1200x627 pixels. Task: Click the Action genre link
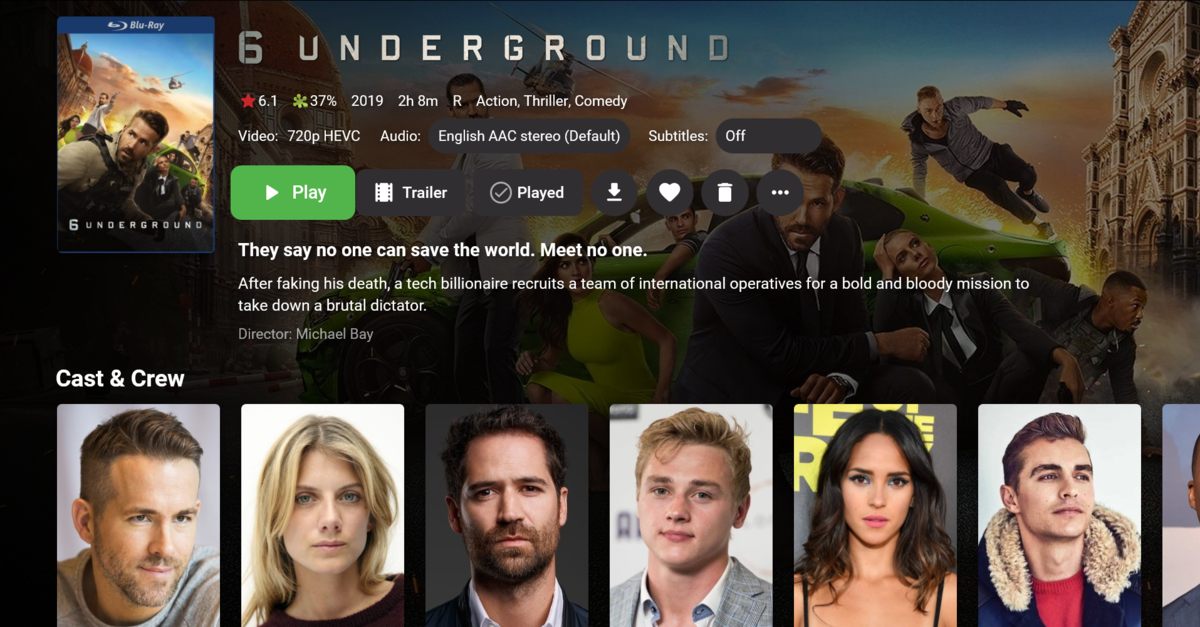coord(496,101)
